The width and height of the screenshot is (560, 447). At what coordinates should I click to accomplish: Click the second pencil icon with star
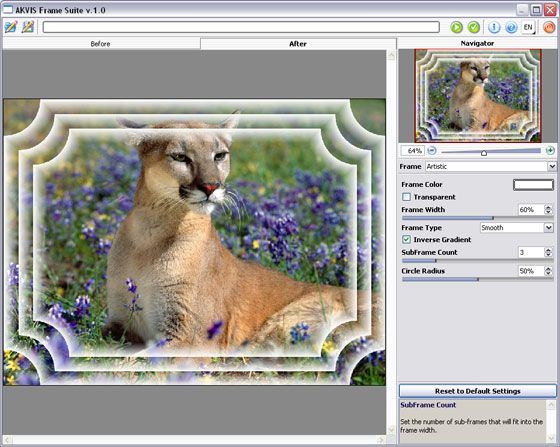click(28, 27)
